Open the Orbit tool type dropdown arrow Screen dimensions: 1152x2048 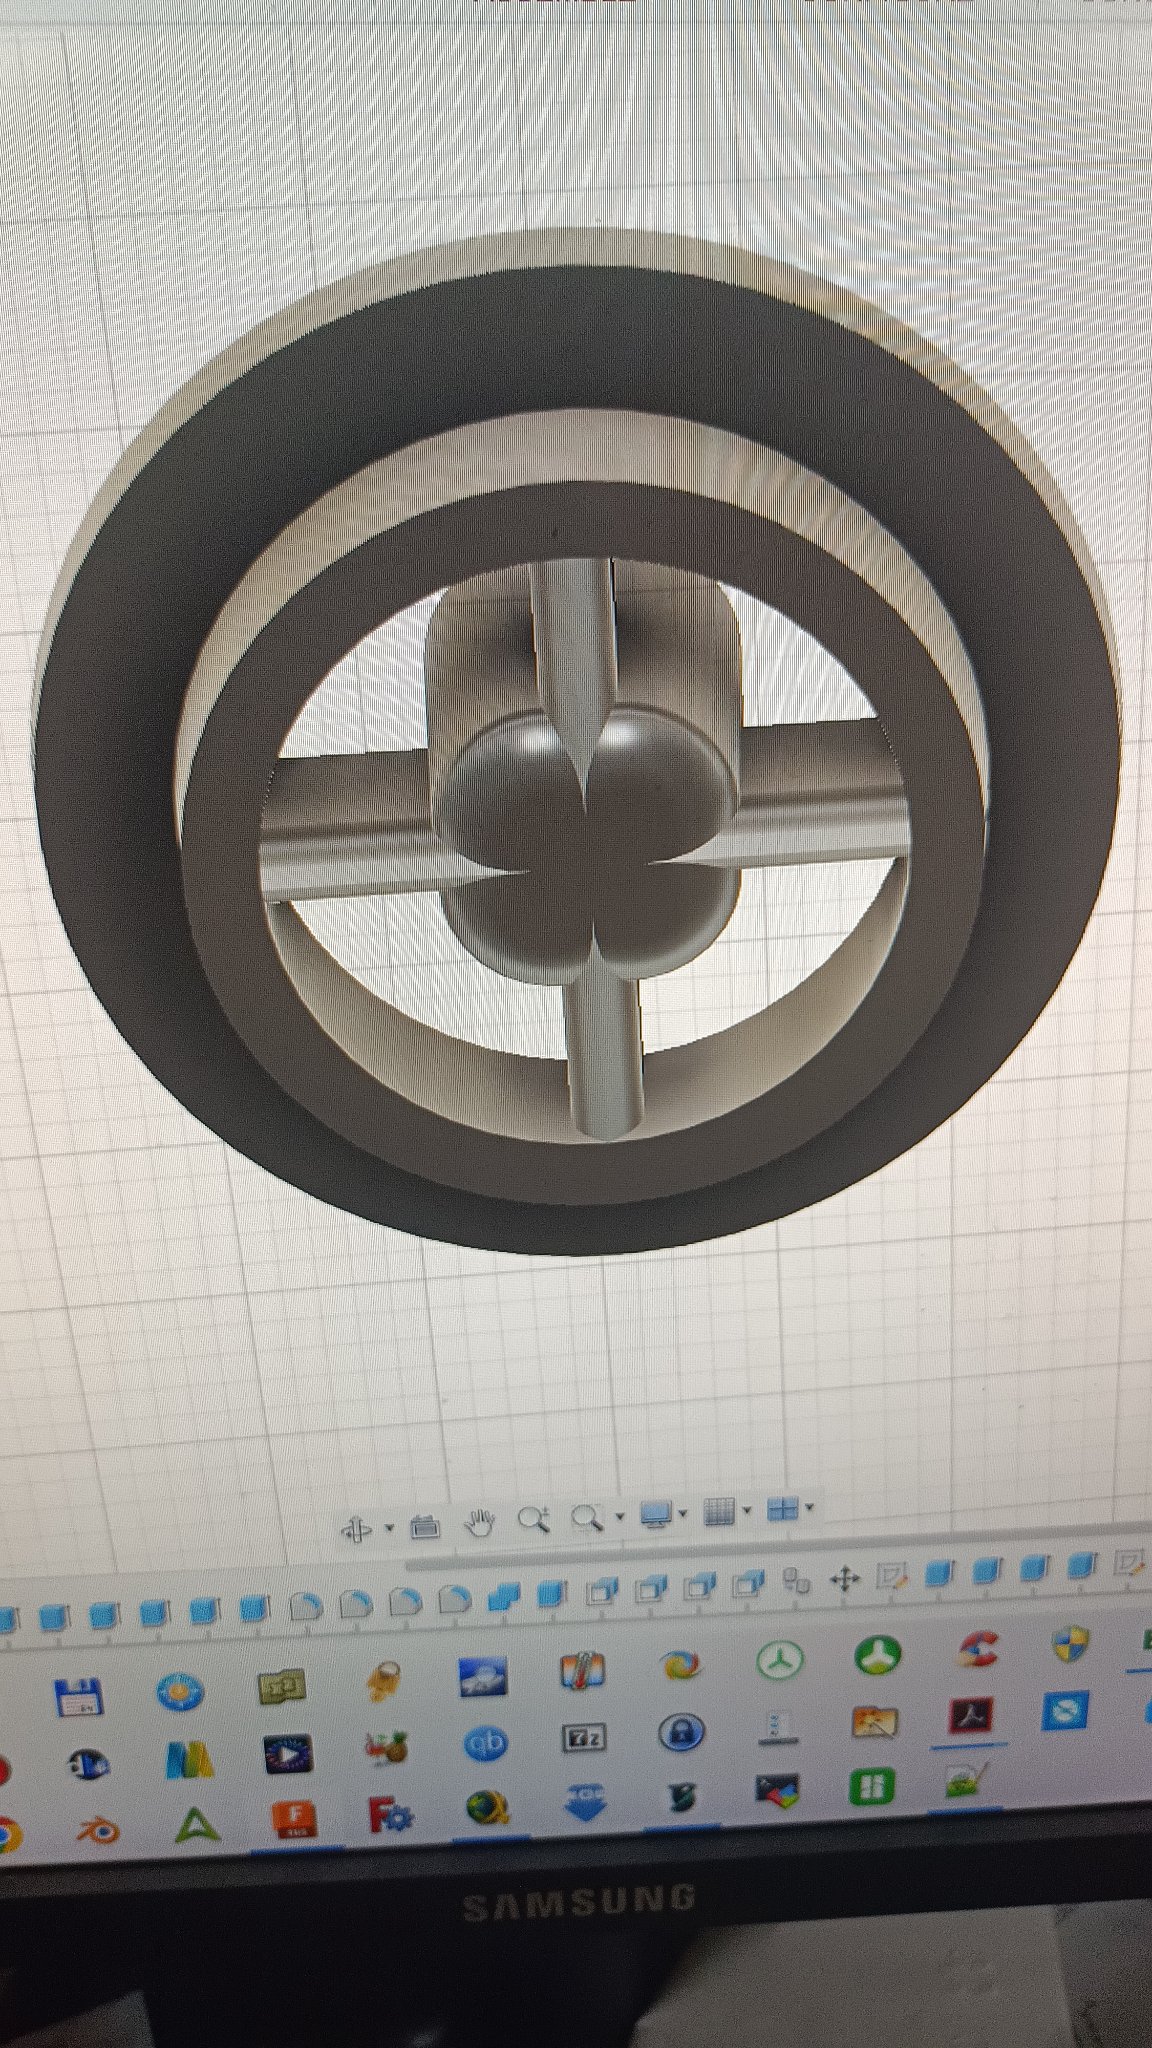click(x=389, y=1528)
